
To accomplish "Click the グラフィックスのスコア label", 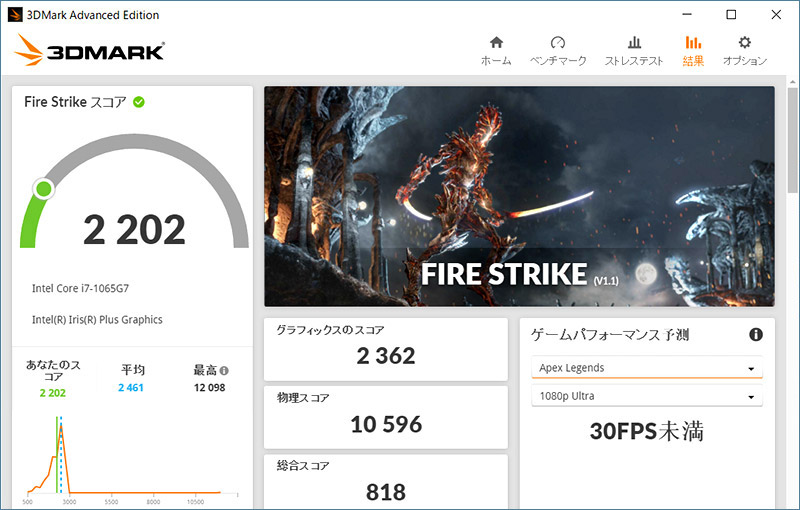I will pos(330,330).
